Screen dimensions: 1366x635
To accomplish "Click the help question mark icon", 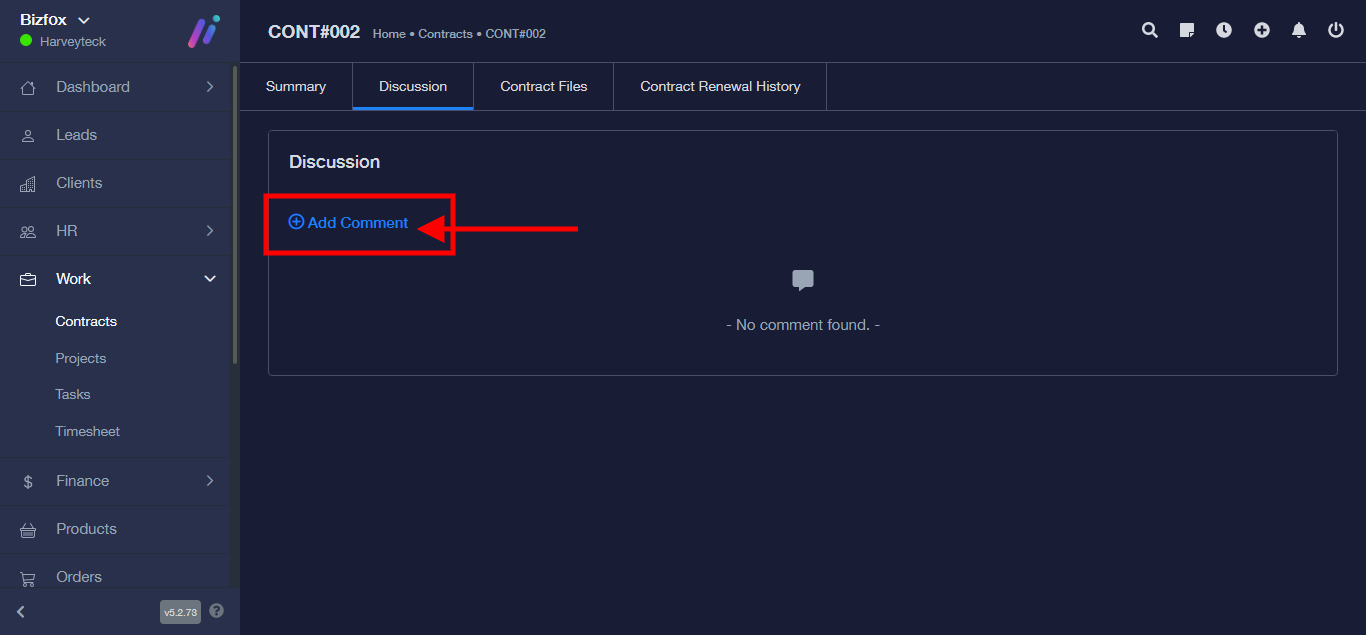I will (217, 611).
